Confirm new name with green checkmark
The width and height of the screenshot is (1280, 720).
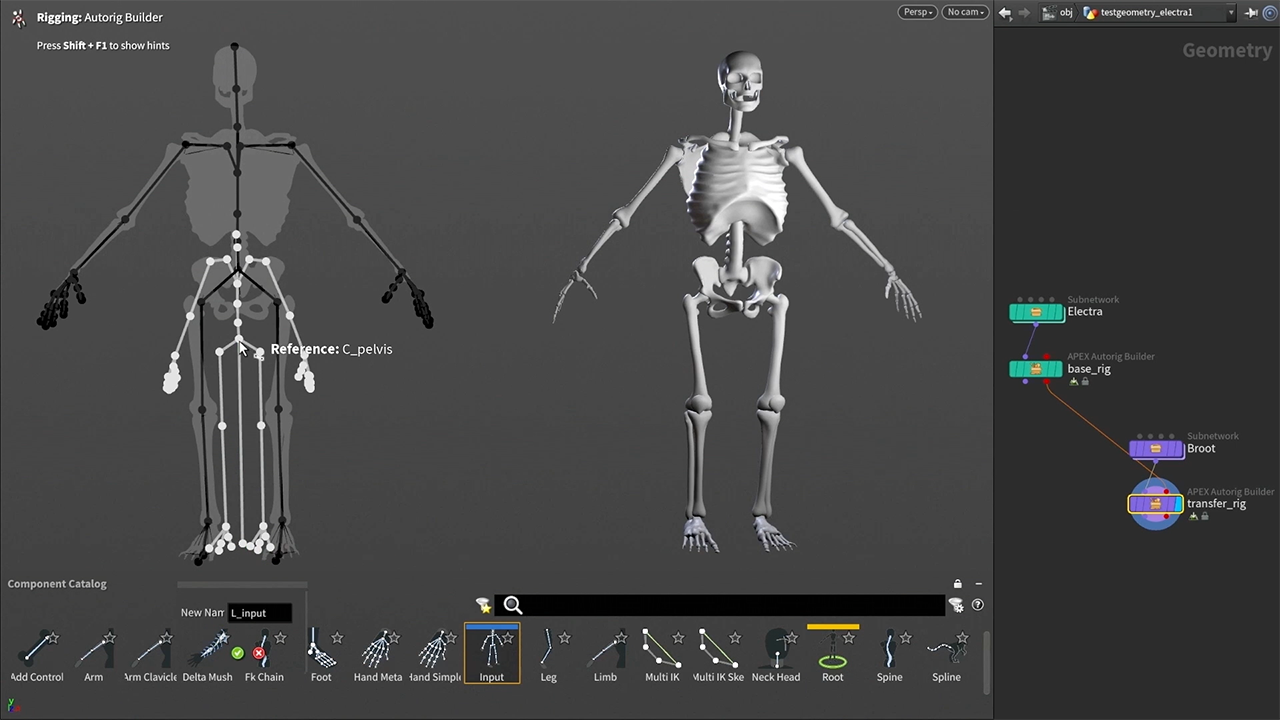click(x=237, y=653)
